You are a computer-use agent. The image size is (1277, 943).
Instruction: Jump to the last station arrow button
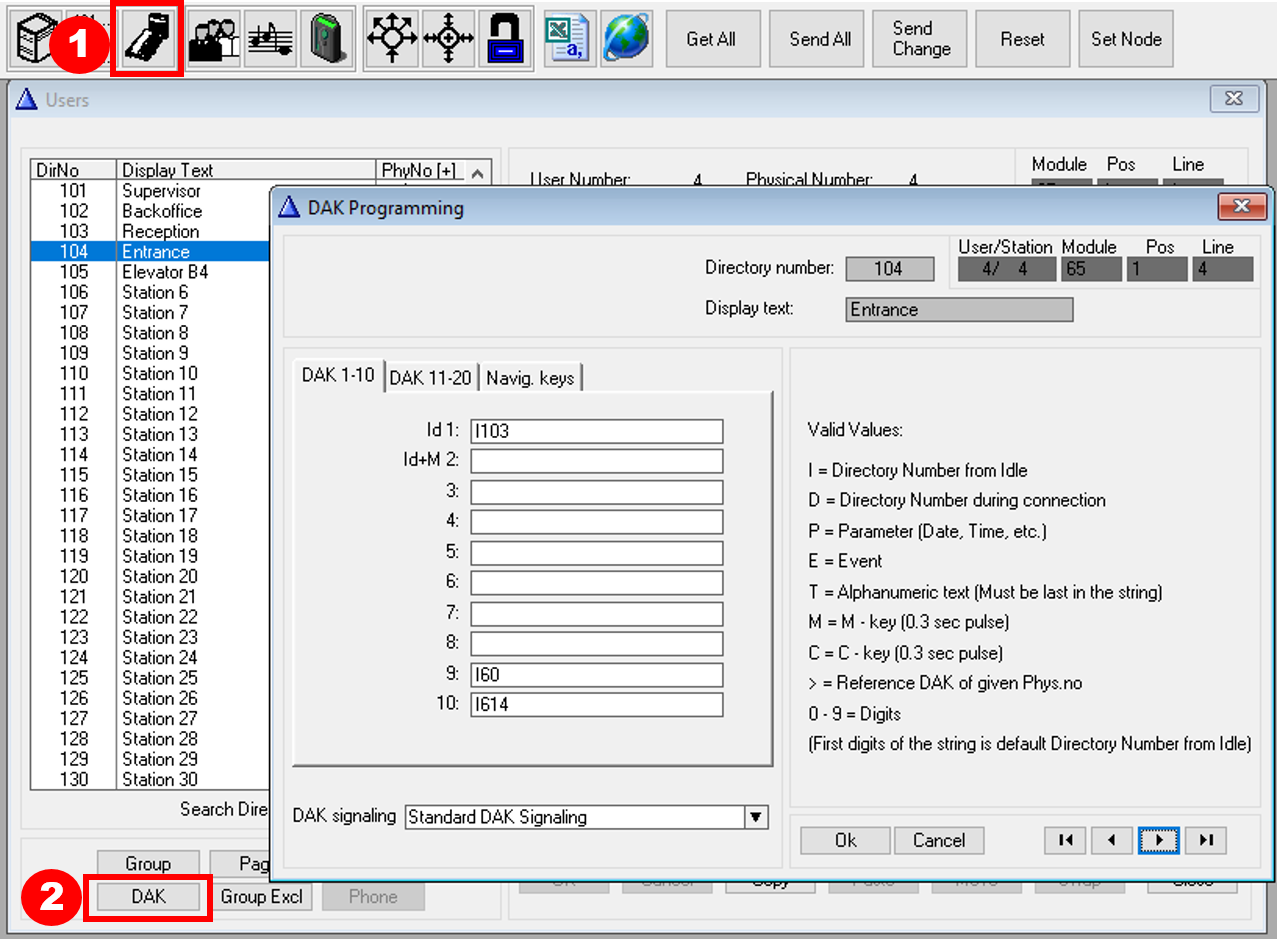coord(1206,841)
